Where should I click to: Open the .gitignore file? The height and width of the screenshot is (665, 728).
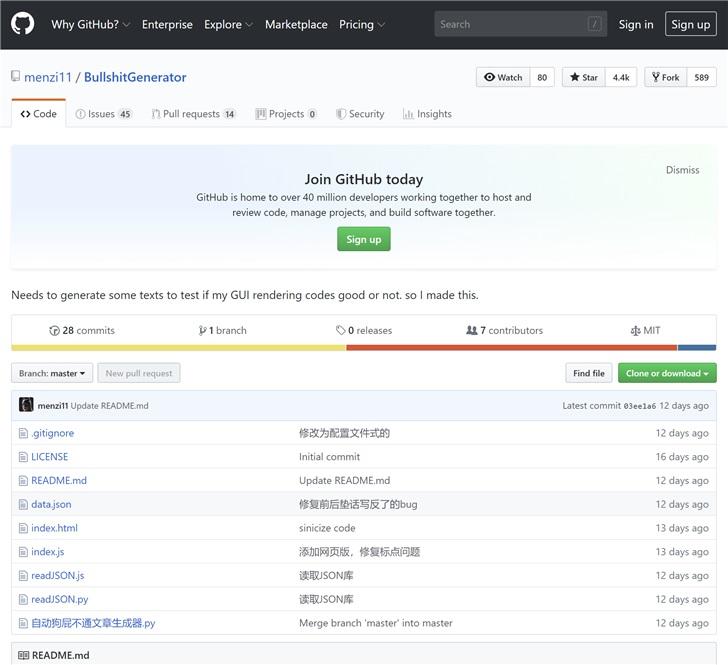52,433
